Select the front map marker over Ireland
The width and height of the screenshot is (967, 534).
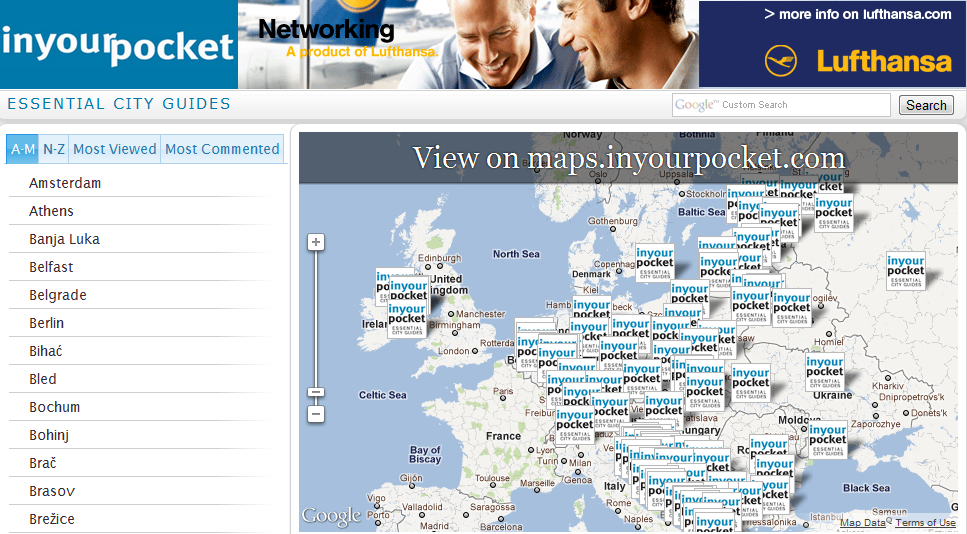tap(407, 318)
